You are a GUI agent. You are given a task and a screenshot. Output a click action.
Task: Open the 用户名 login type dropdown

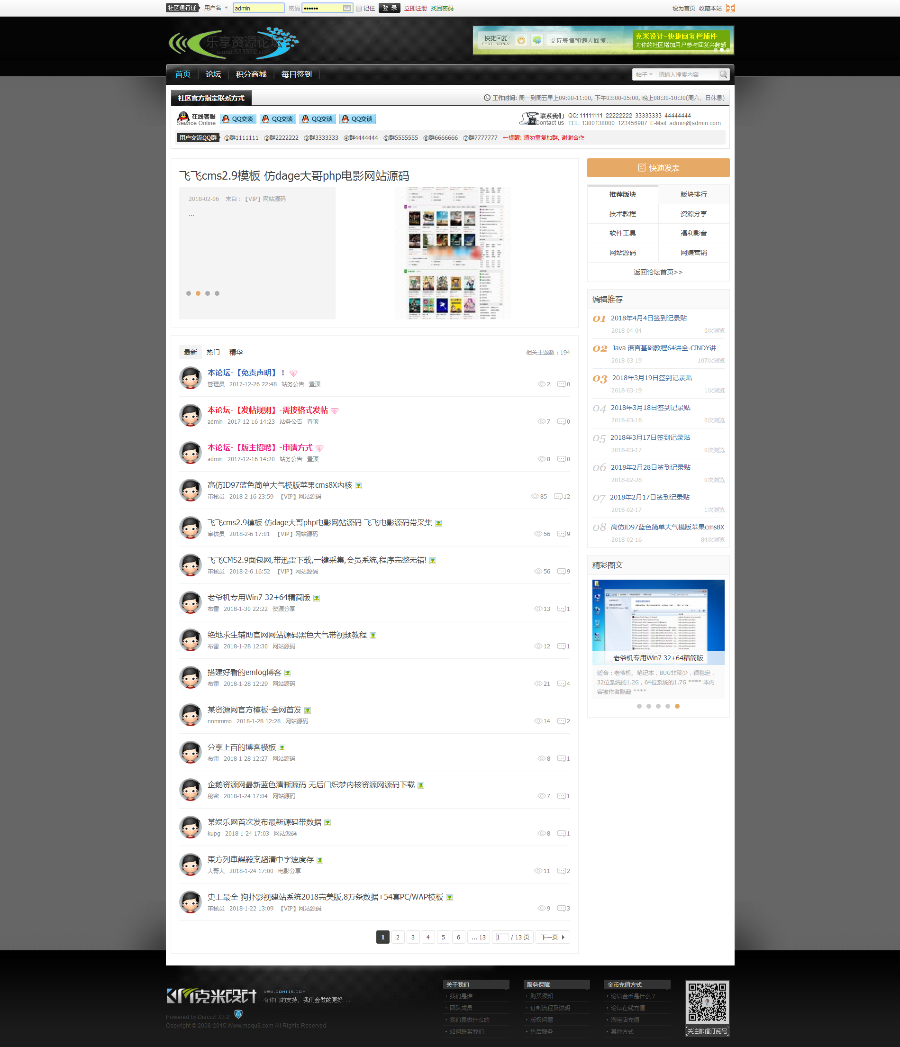(216, 8)
